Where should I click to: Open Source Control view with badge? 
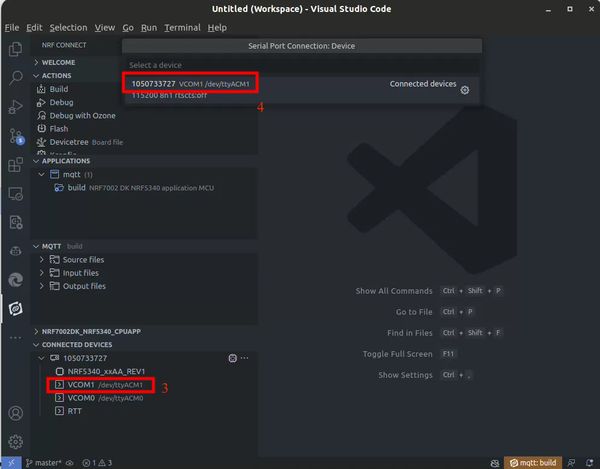pyautogui.click(x=16, y=136)
